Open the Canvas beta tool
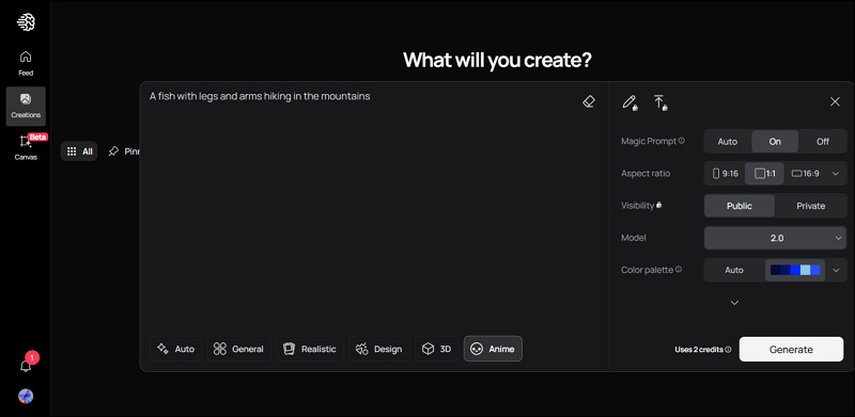The width and height of the screenshot is (855, 417). 26,147
